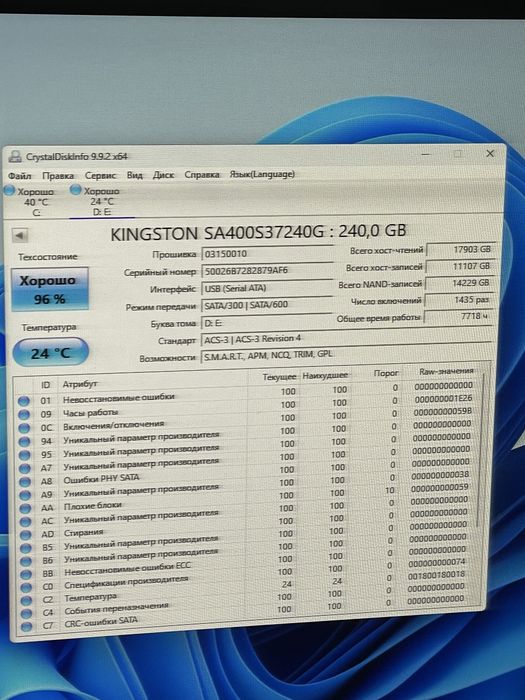Screen dimensions: 525x700
Task: Select the События переназначения attribute text
Action: tap(117, 608)
